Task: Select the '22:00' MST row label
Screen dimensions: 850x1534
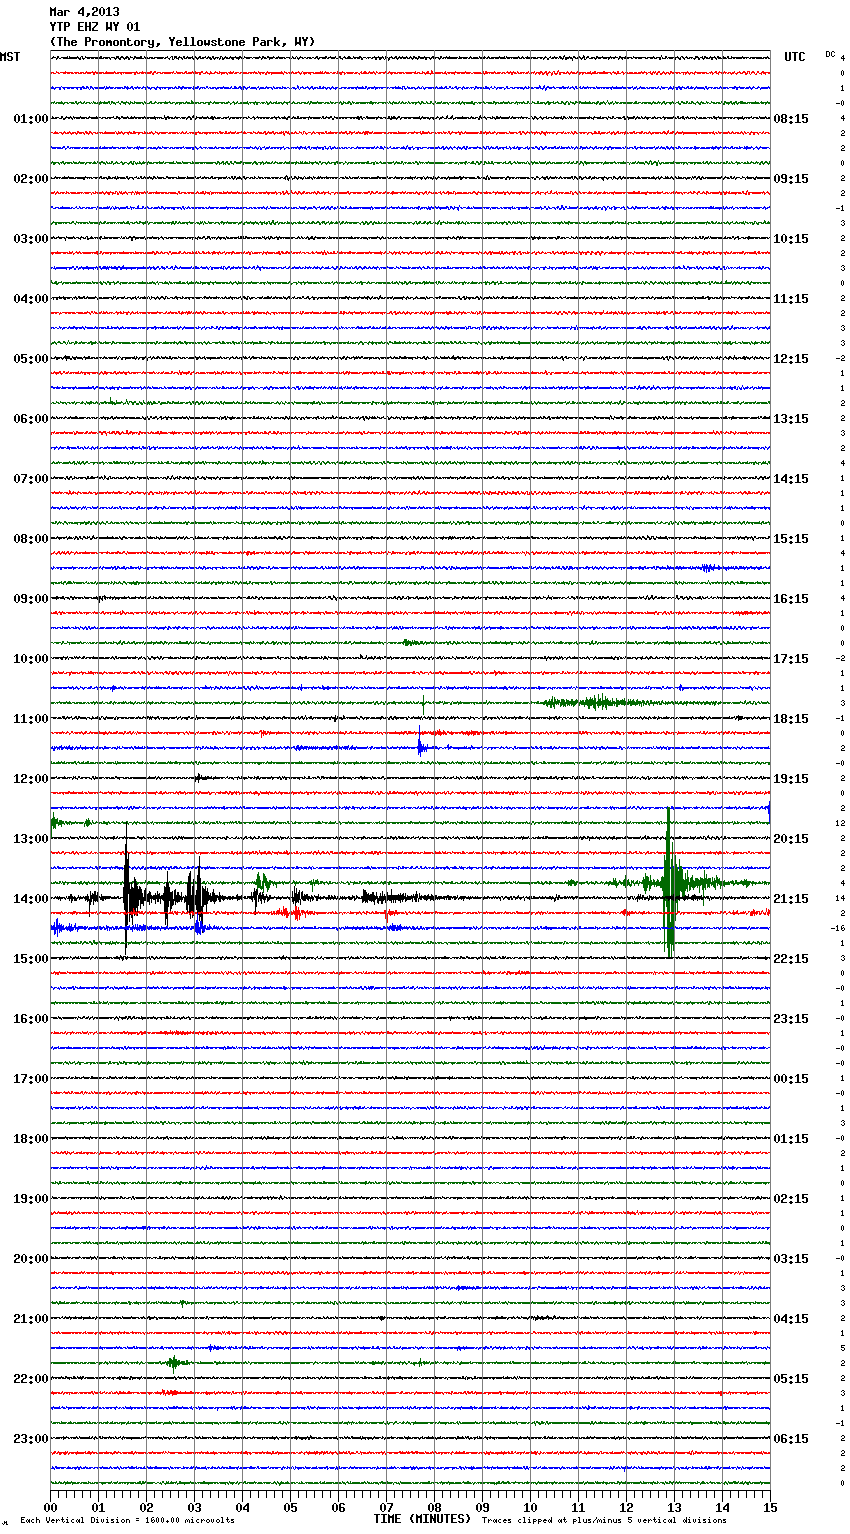Action: point(30,1379)
